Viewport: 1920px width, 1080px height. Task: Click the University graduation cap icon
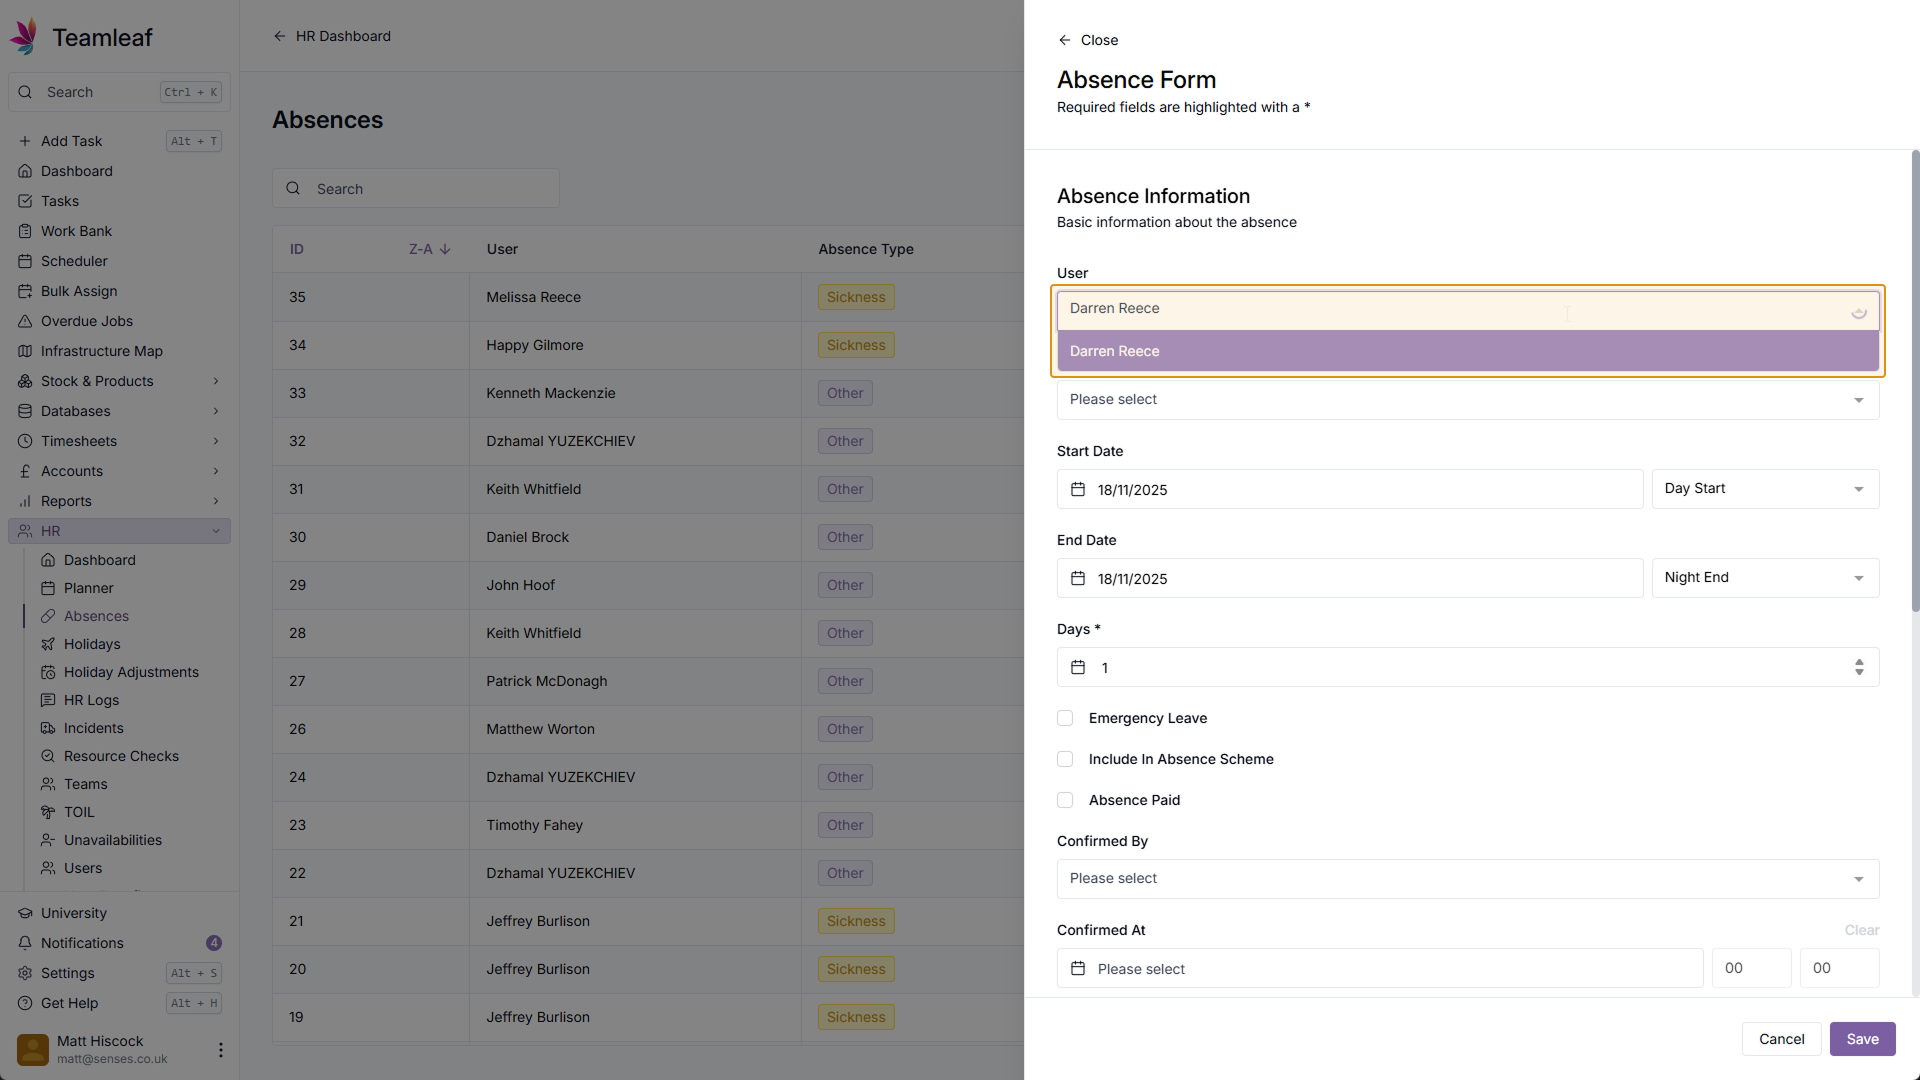click(25, 913)
